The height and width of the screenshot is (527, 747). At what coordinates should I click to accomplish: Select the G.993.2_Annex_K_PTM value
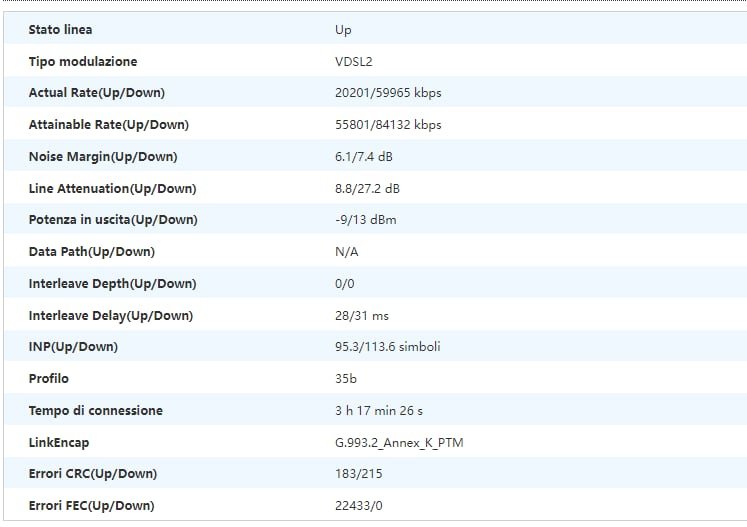pyautogui.click(x=399, y=442)
